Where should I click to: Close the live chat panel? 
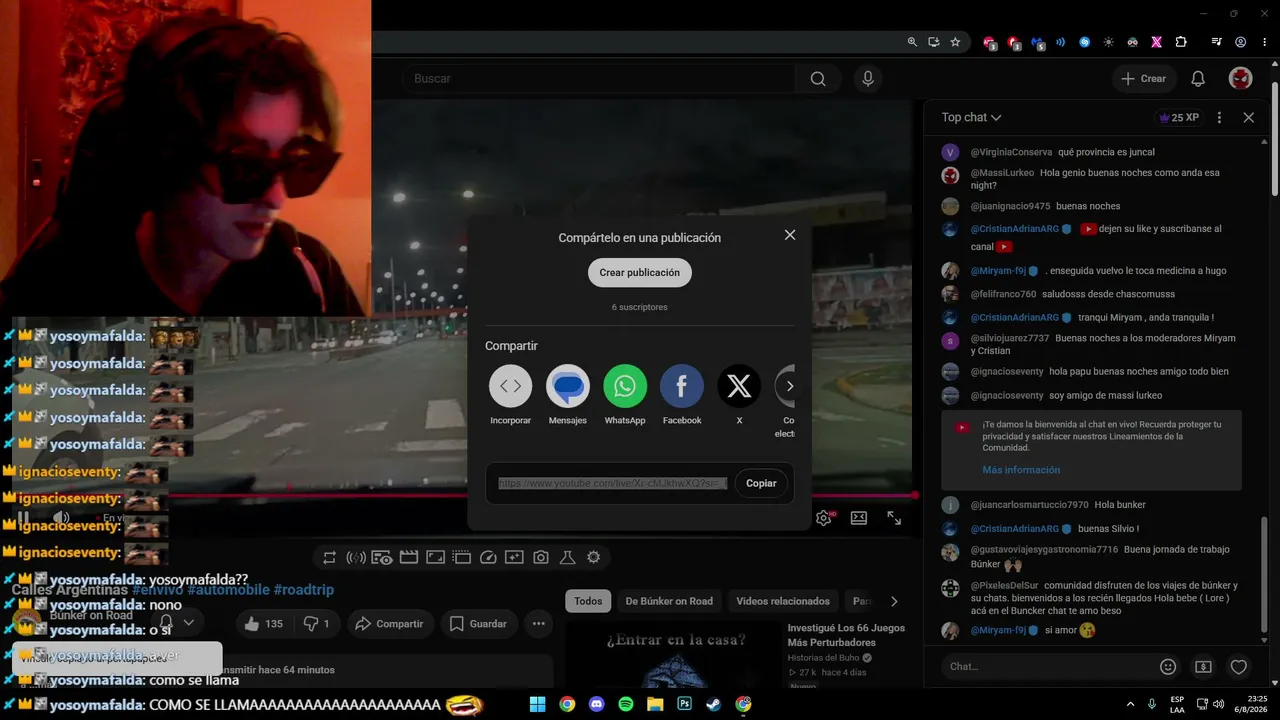pos(1249,117)
